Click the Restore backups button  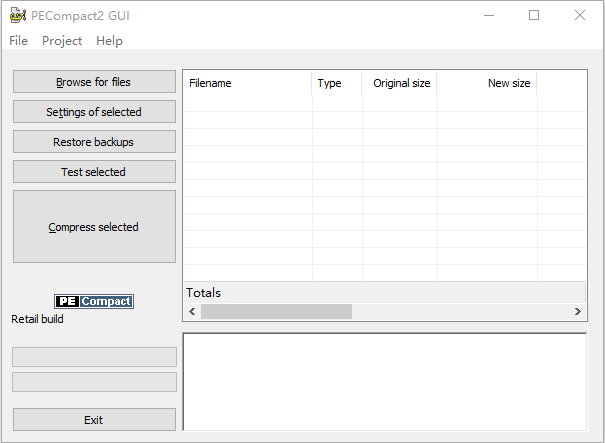[94, 142]
